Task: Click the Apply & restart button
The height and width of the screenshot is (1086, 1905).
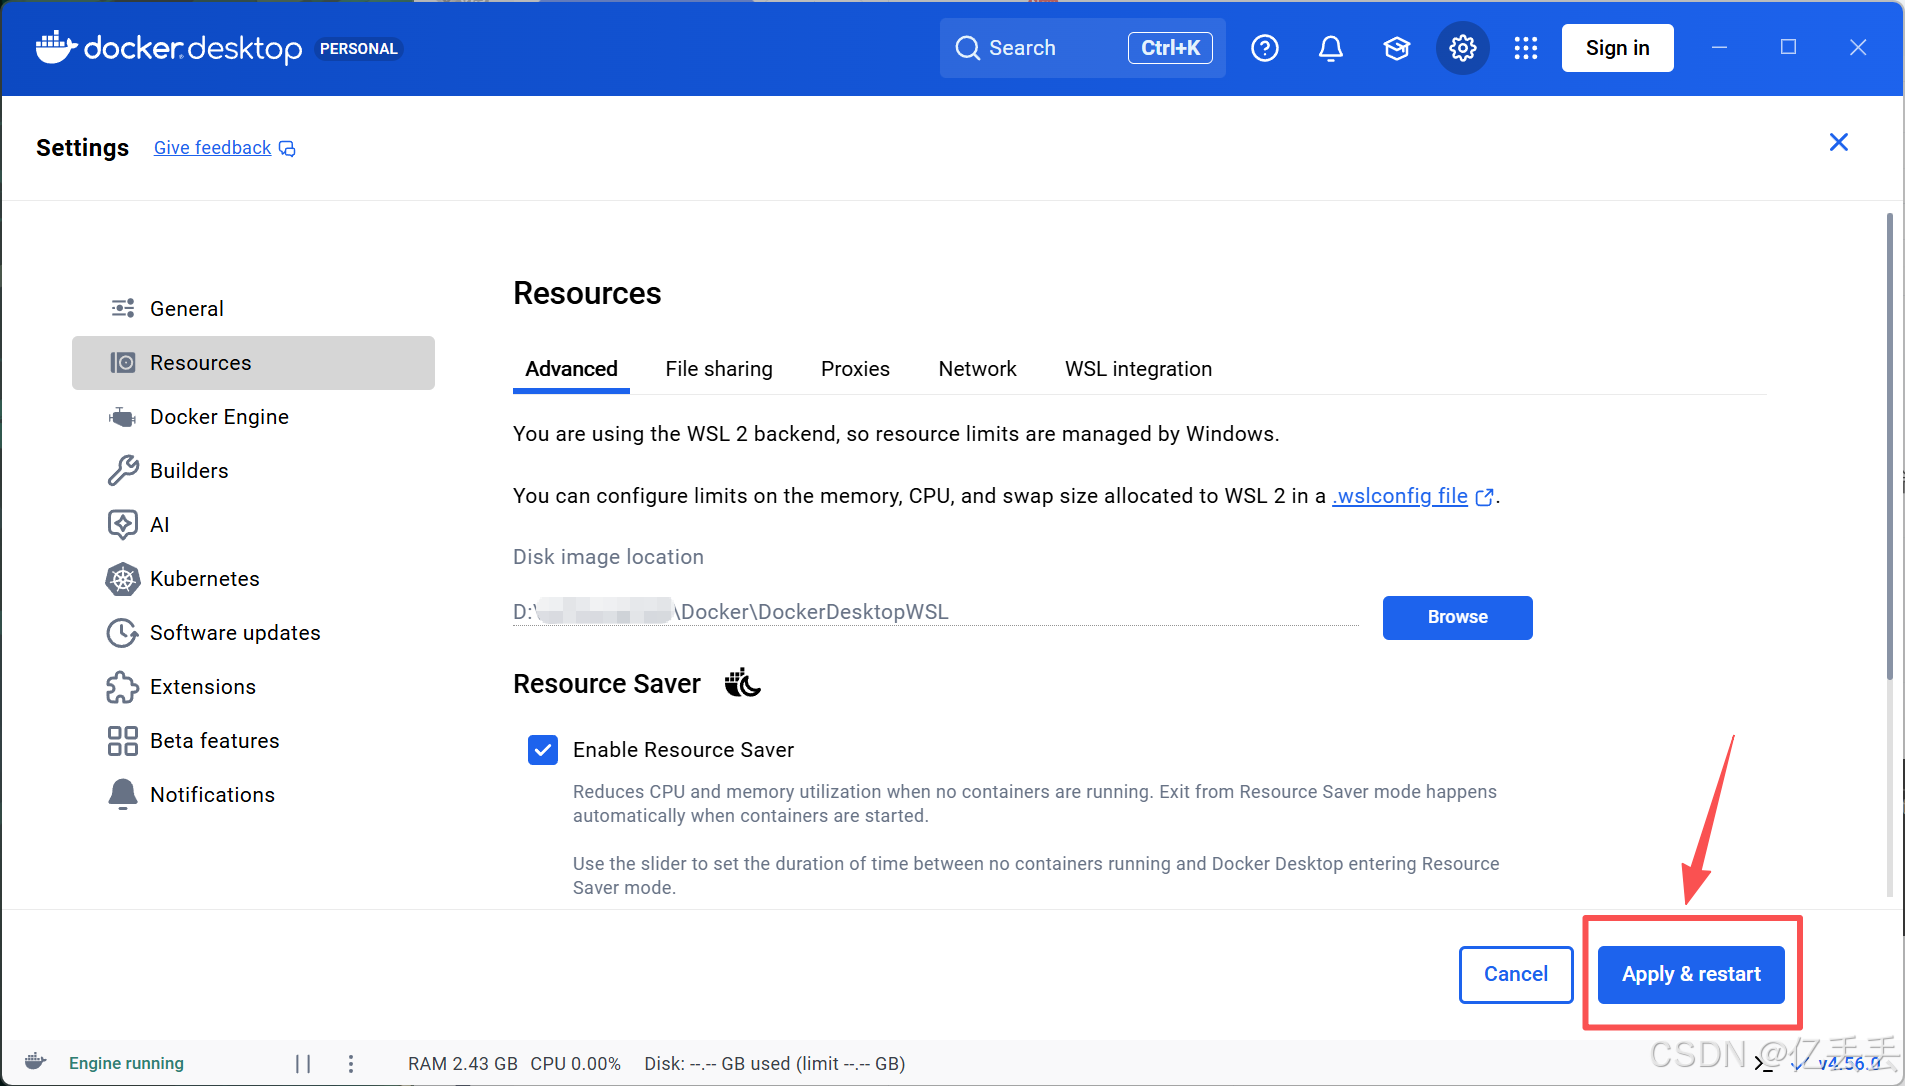Action: (1691, 974)
